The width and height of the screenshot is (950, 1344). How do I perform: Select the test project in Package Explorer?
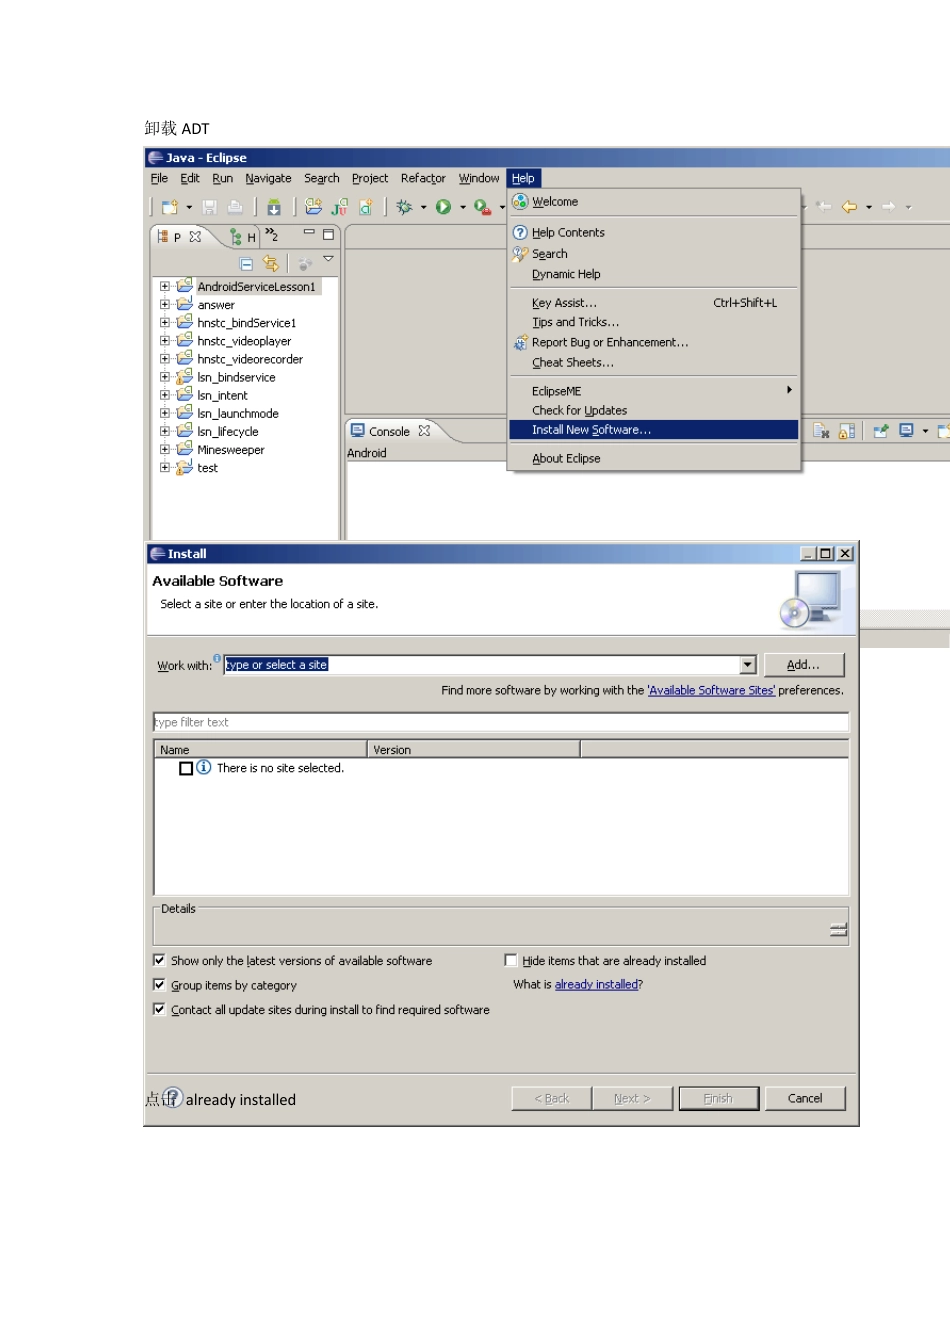pyautogui.click(x=207, y=467)
